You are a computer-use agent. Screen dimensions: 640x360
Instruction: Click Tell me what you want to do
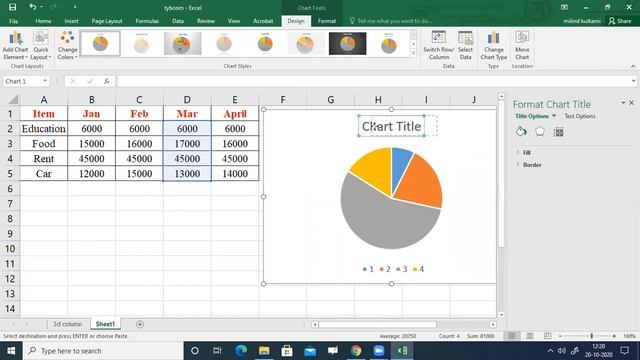click(394, 21)
